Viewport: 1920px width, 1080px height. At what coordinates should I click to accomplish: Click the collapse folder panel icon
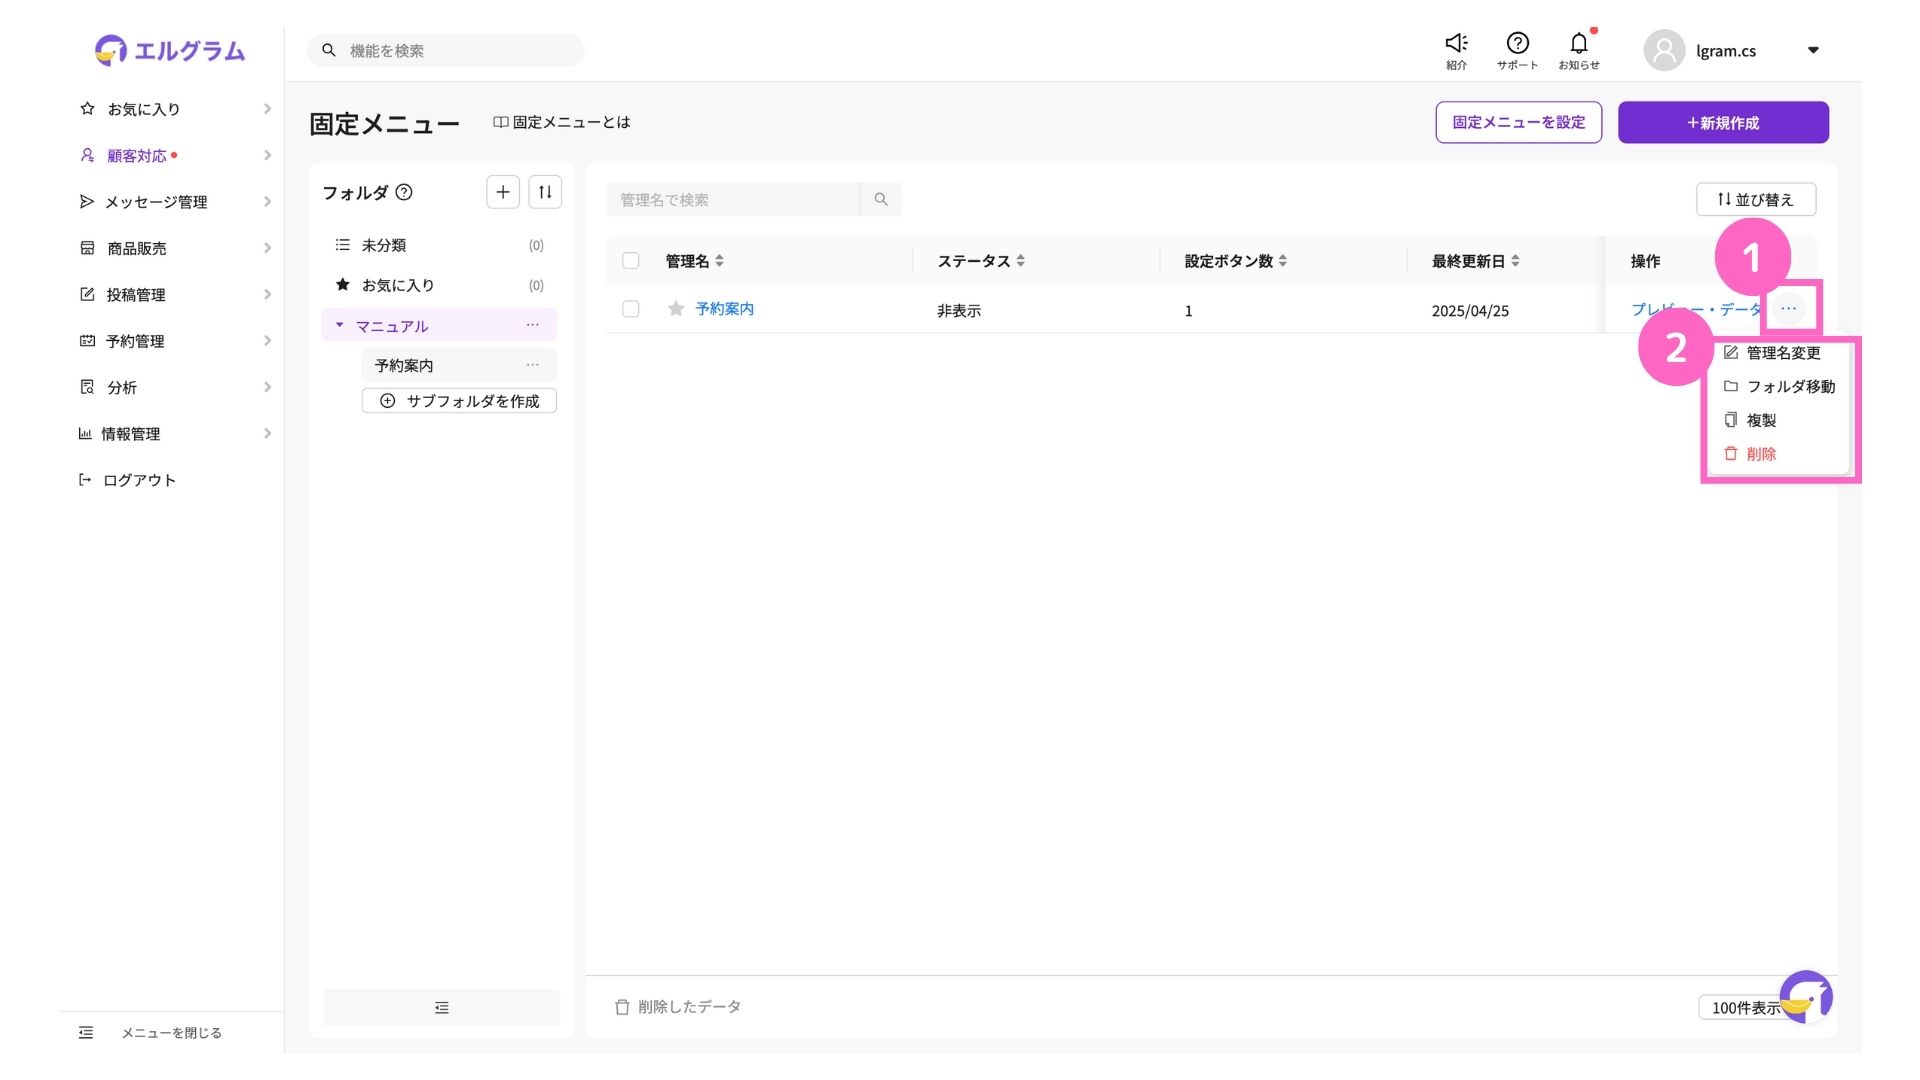point(441,1008)
